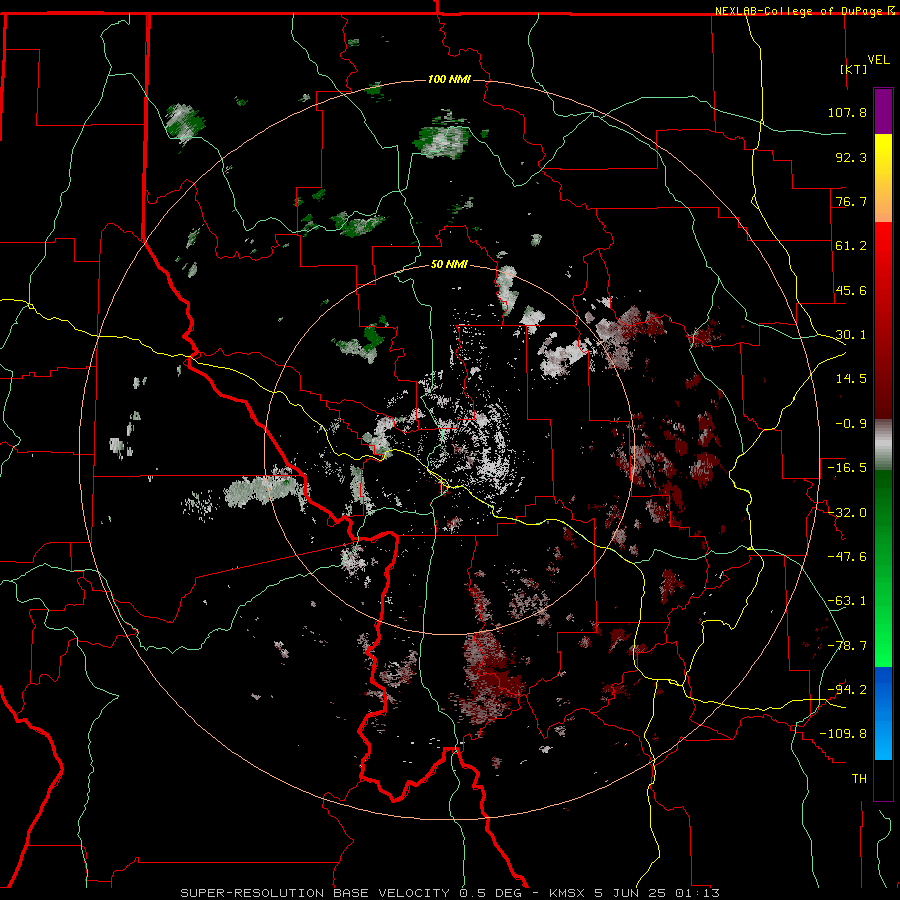
Task: Click the 45.6 velocity scale value
Action: point(851,290)
